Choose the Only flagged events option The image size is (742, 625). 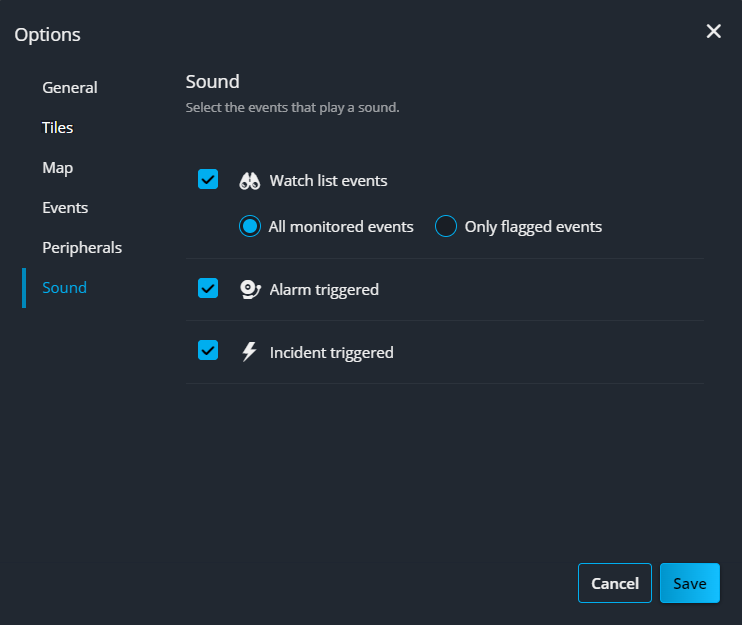446,227
